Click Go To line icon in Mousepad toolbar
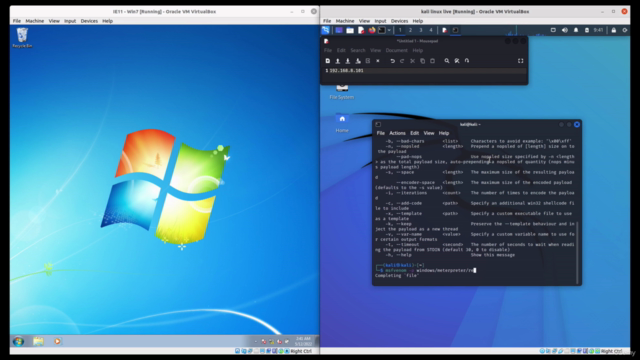Viewport: 640px width, 360px height. click(x=467, y=61)
